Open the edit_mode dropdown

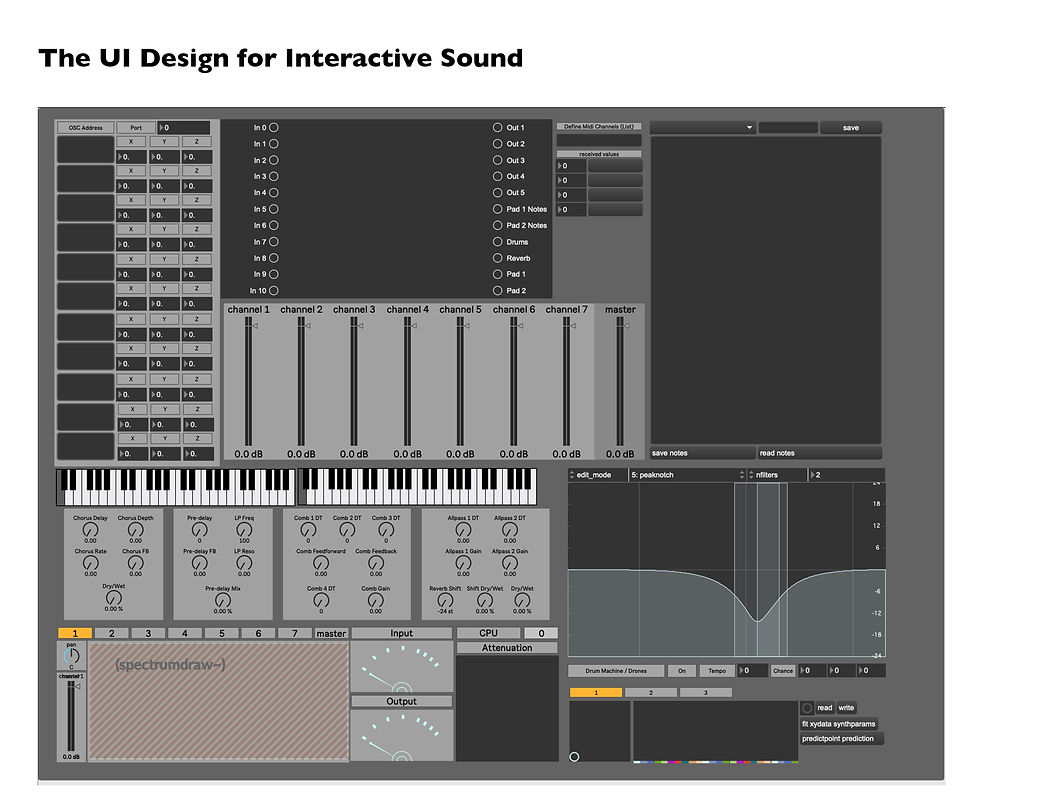tap(598, 475)
